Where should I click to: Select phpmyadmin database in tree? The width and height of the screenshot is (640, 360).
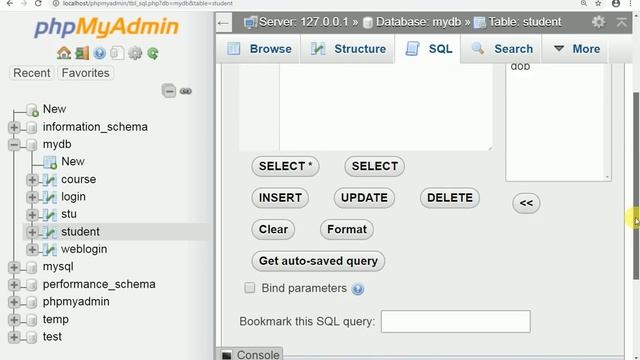(x=76, y=302)
